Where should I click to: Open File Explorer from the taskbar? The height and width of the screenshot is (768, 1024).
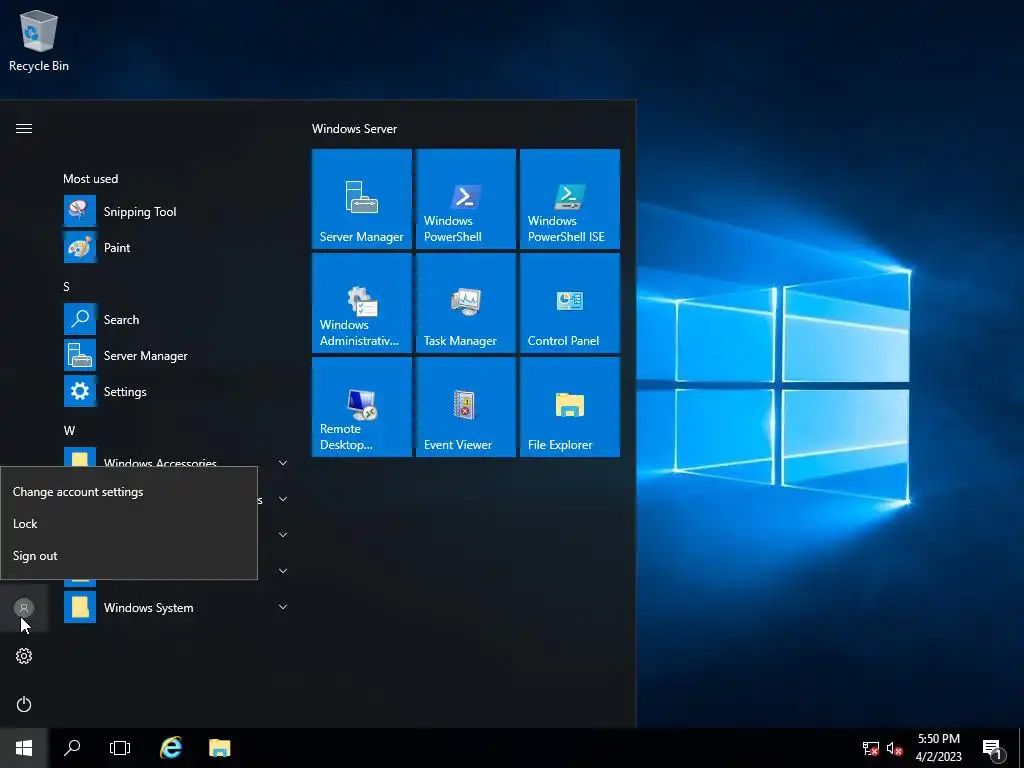(x=219, y=748)
